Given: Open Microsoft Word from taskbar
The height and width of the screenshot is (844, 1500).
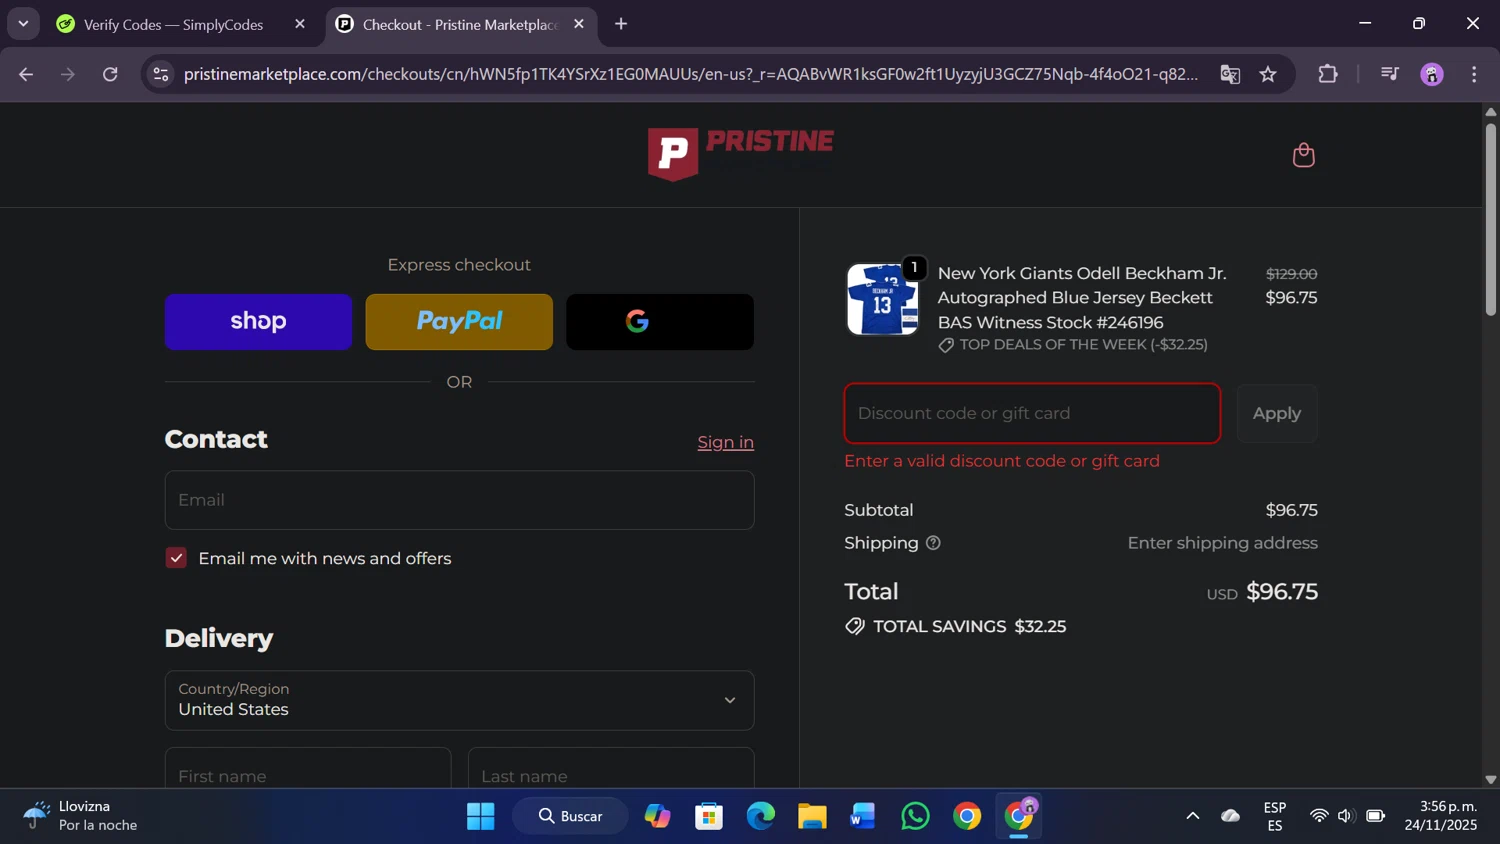Looking at the screenshot, I should 863,816.
